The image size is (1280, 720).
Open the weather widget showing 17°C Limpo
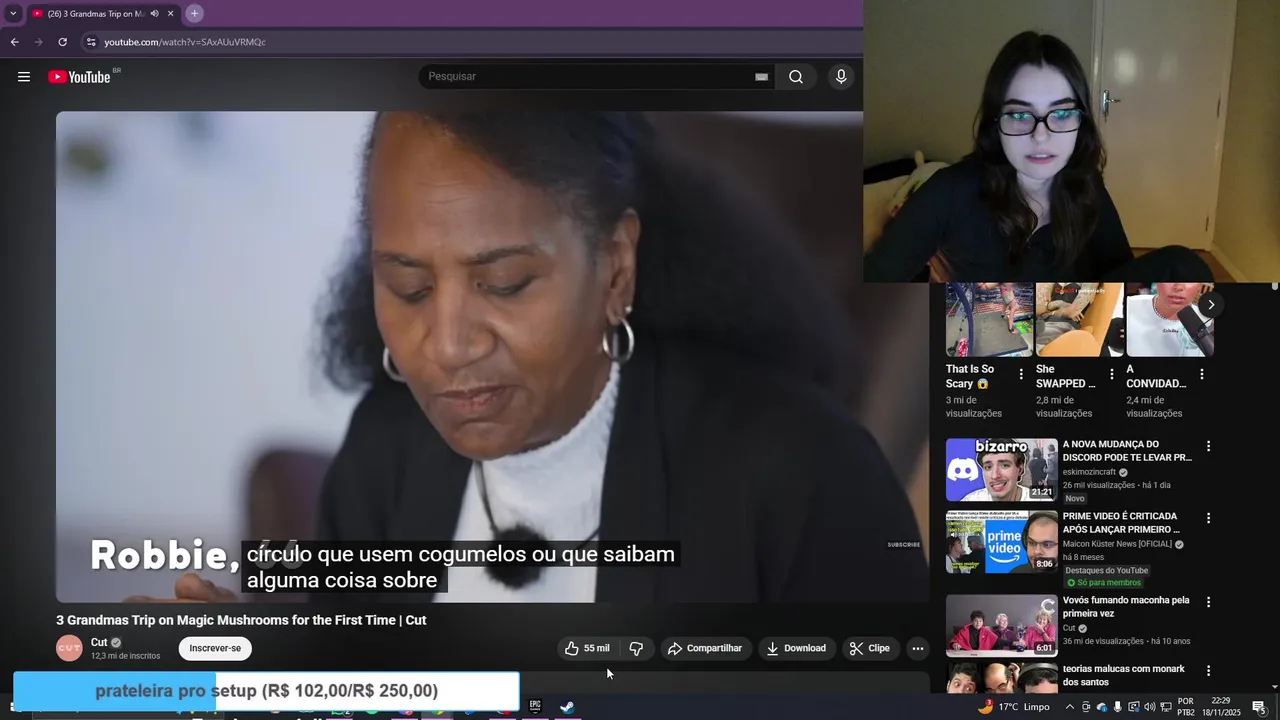pos(1013,707)
